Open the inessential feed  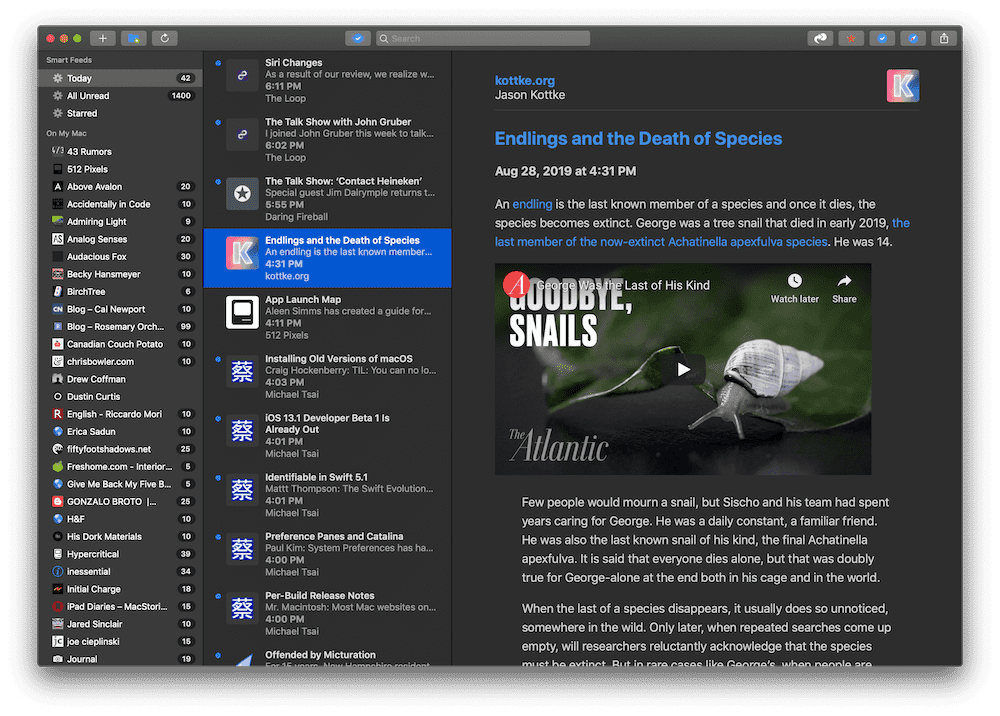pos(120,572)
